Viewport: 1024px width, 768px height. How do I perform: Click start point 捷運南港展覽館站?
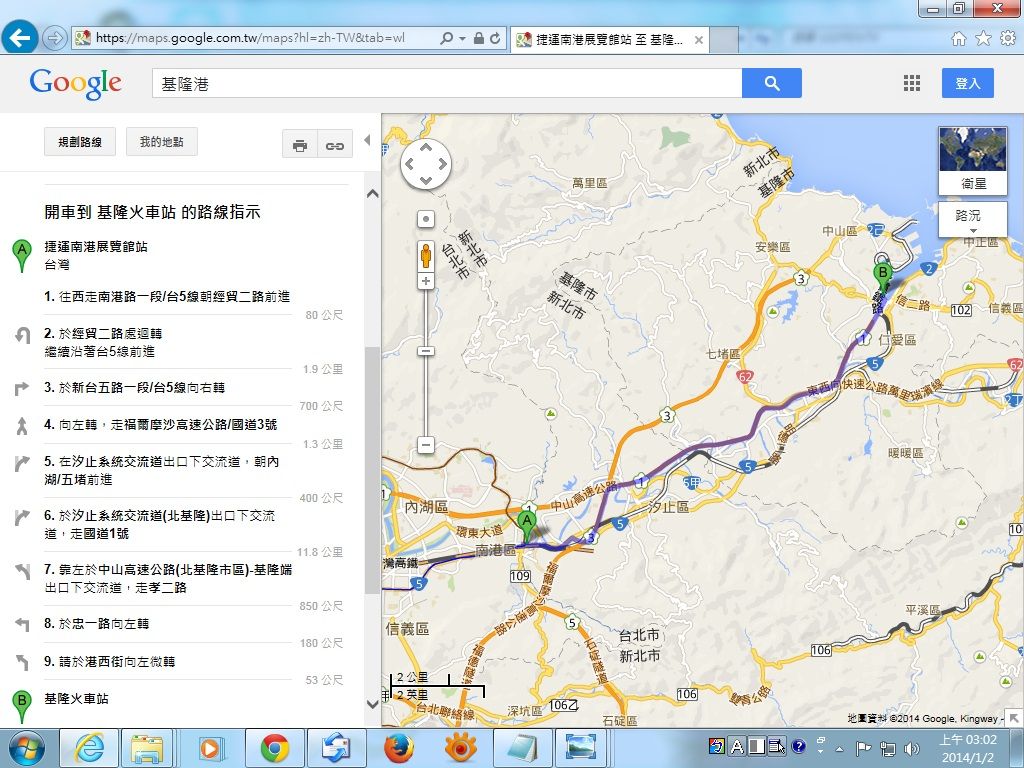click(96, 247)
